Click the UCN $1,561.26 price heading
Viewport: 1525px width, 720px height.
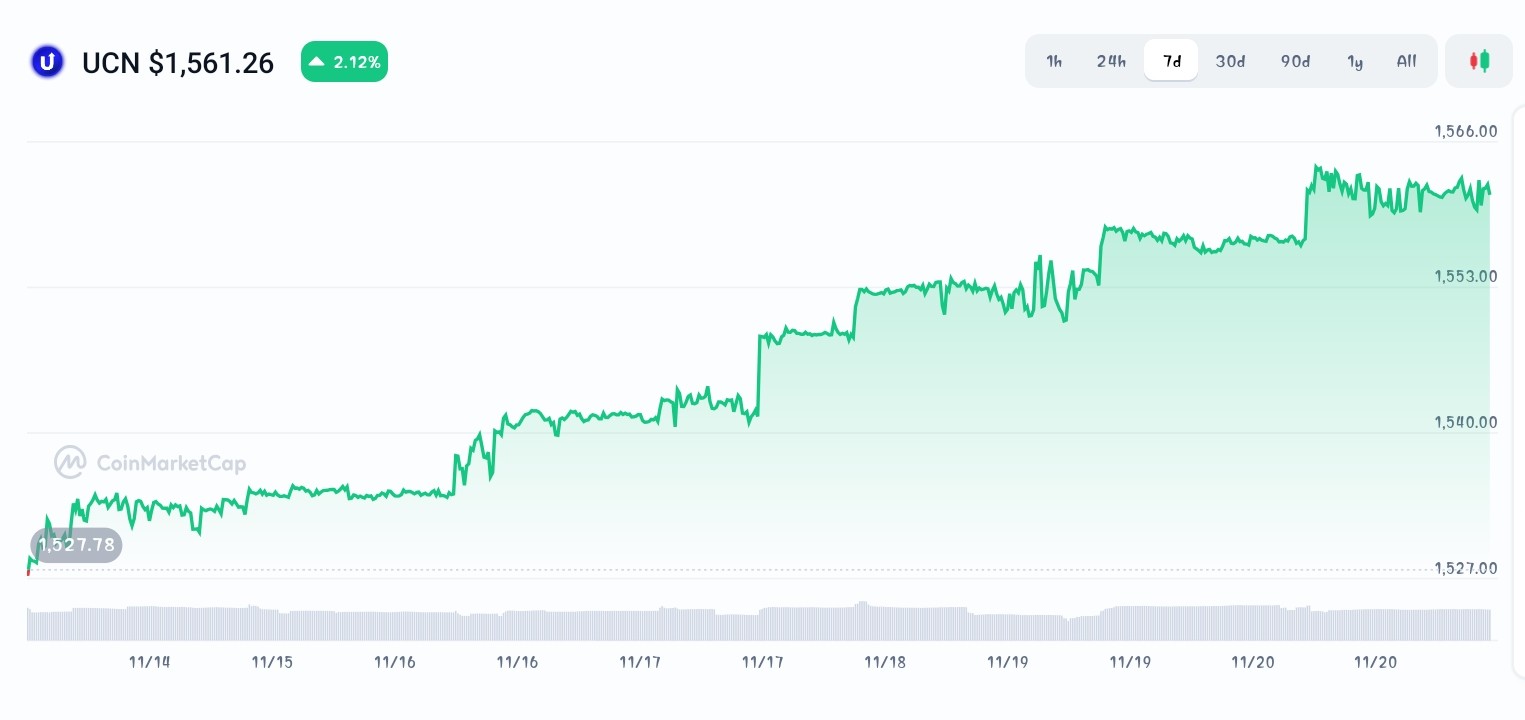click(178, 63)
